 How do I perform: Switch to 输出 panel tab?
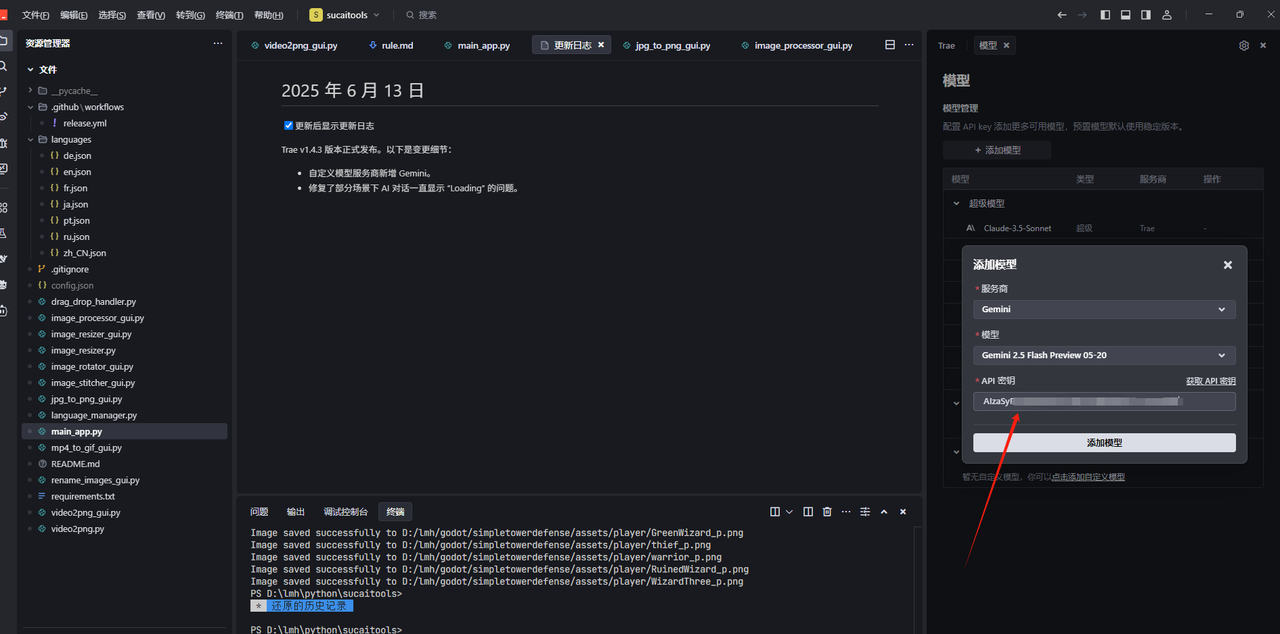pos(296,511)
